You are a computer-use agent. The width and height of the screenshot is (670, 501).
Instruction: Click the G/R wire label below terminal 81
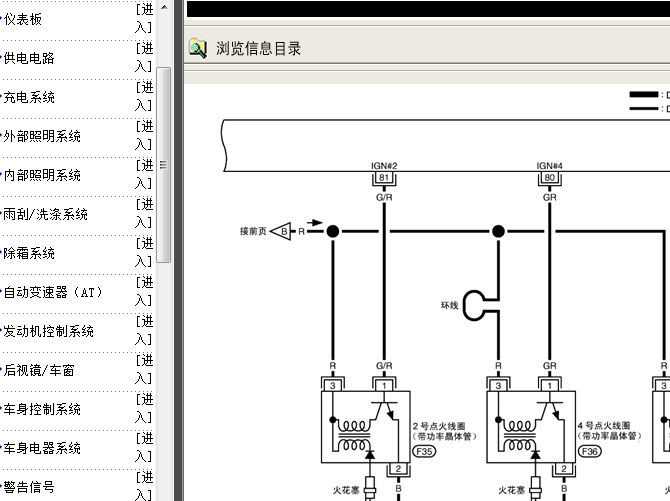coord(384,197)
